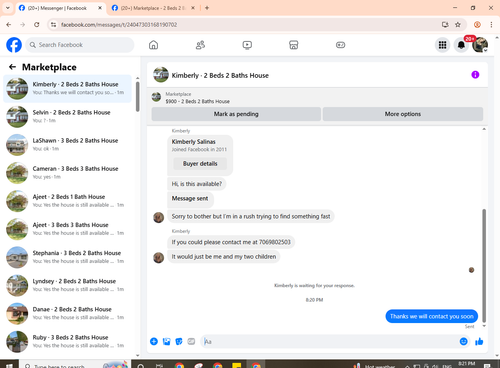Open the Lyndsey 2 Beds 2 Baths chat
The height and width of the screenshot is (368, 500).
(x=67, y=285)
